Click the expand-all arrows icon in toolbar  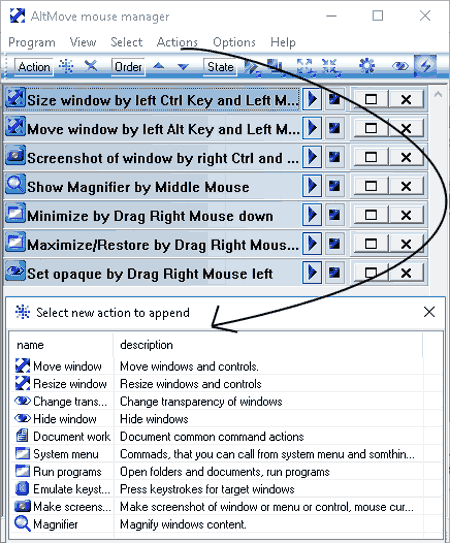pos(306,66)
